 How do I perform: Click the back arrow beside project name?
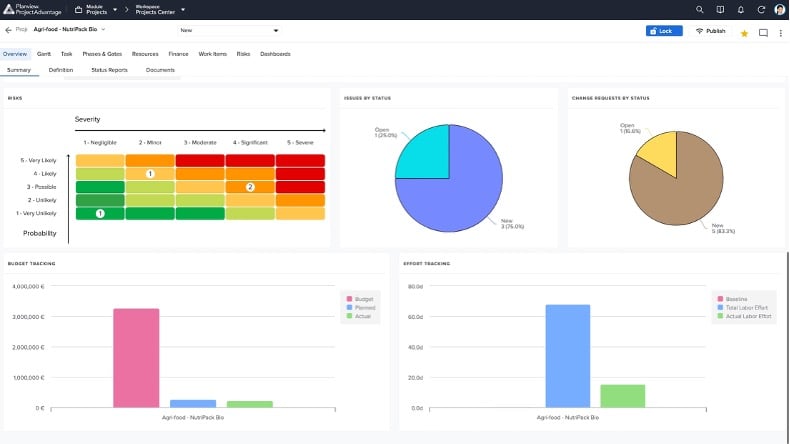point(8,30)
